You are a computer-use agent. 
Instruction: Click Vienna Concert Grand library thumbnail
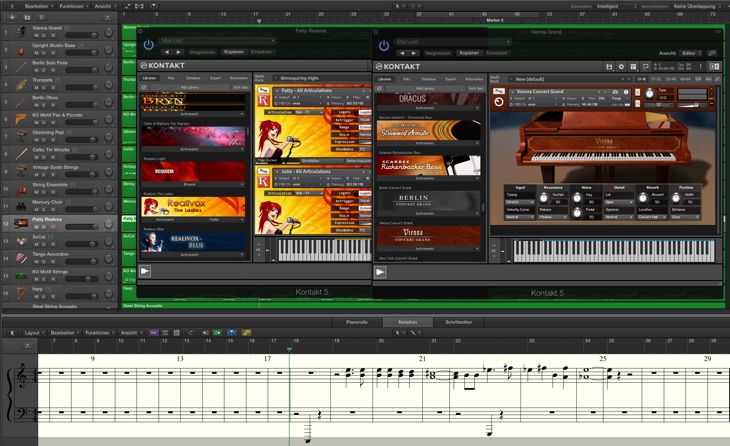click(428, 236)
